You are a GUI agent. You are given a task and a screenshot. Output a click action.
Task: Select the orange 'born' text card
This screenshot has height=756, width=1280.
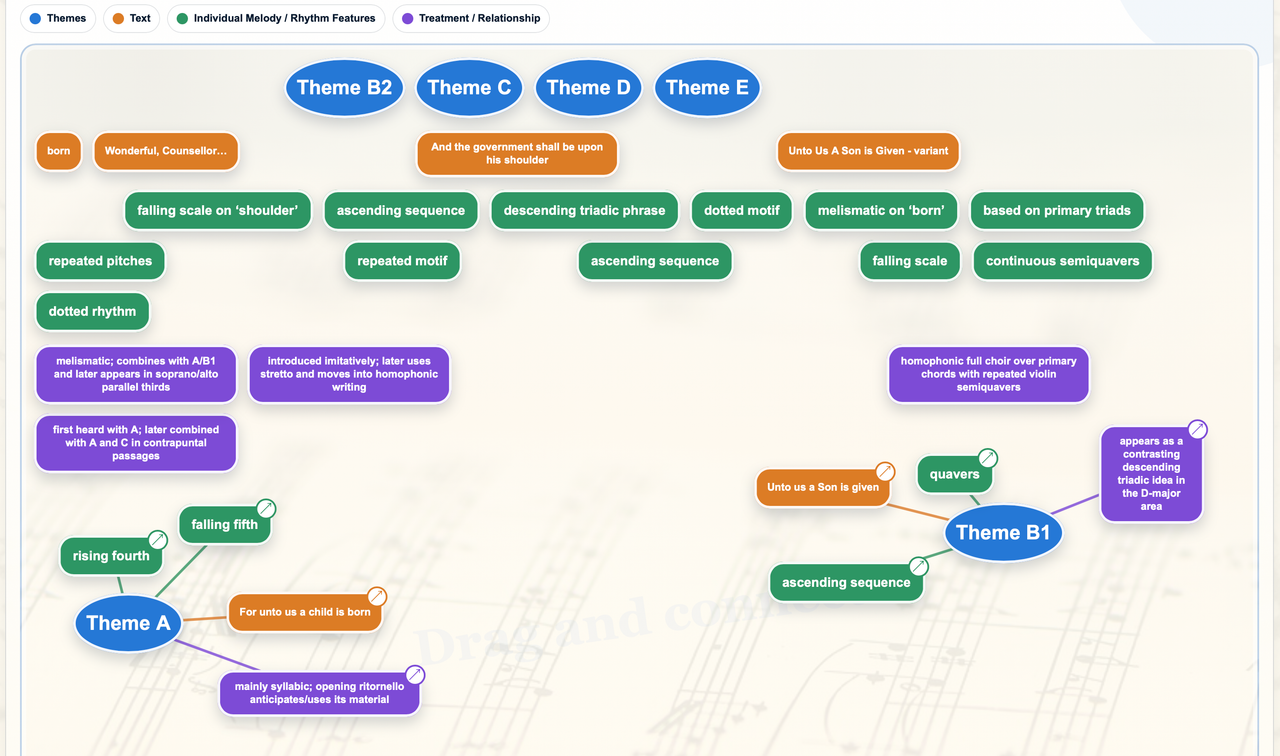click(59, 151)
